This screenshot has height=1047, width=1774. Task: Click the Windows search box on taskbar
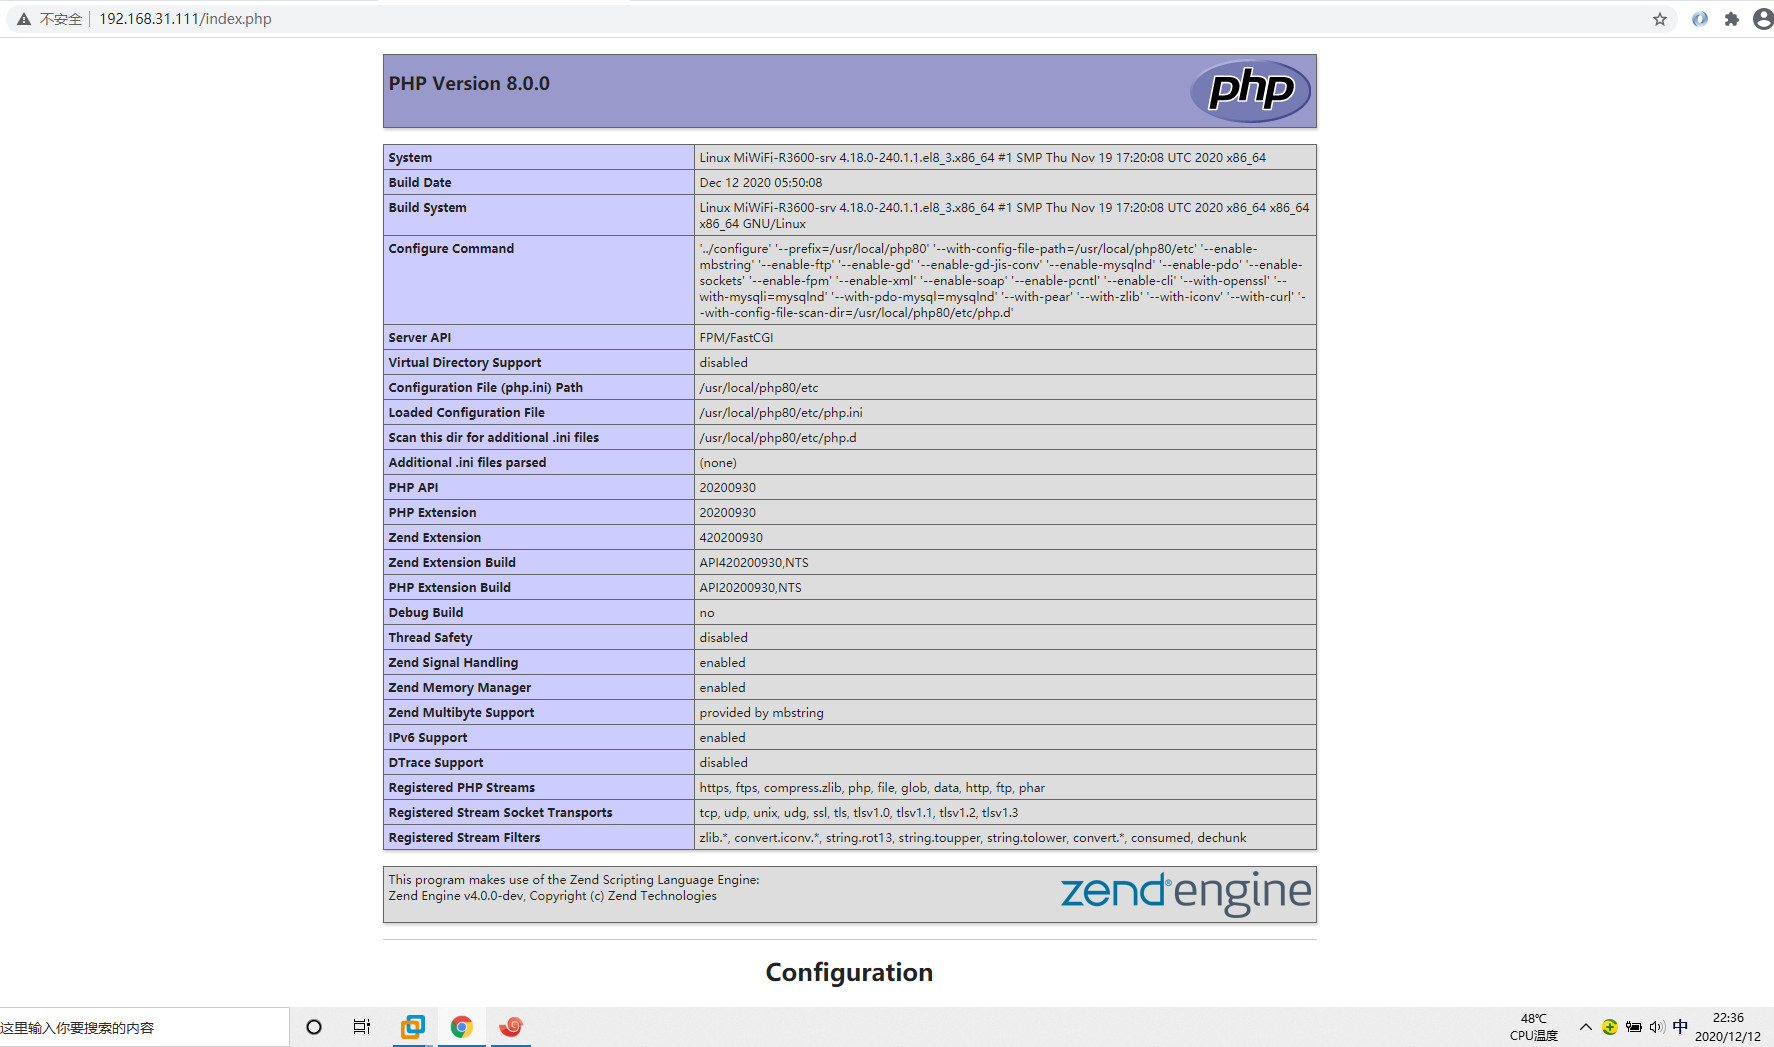(x=144, y=1027)
